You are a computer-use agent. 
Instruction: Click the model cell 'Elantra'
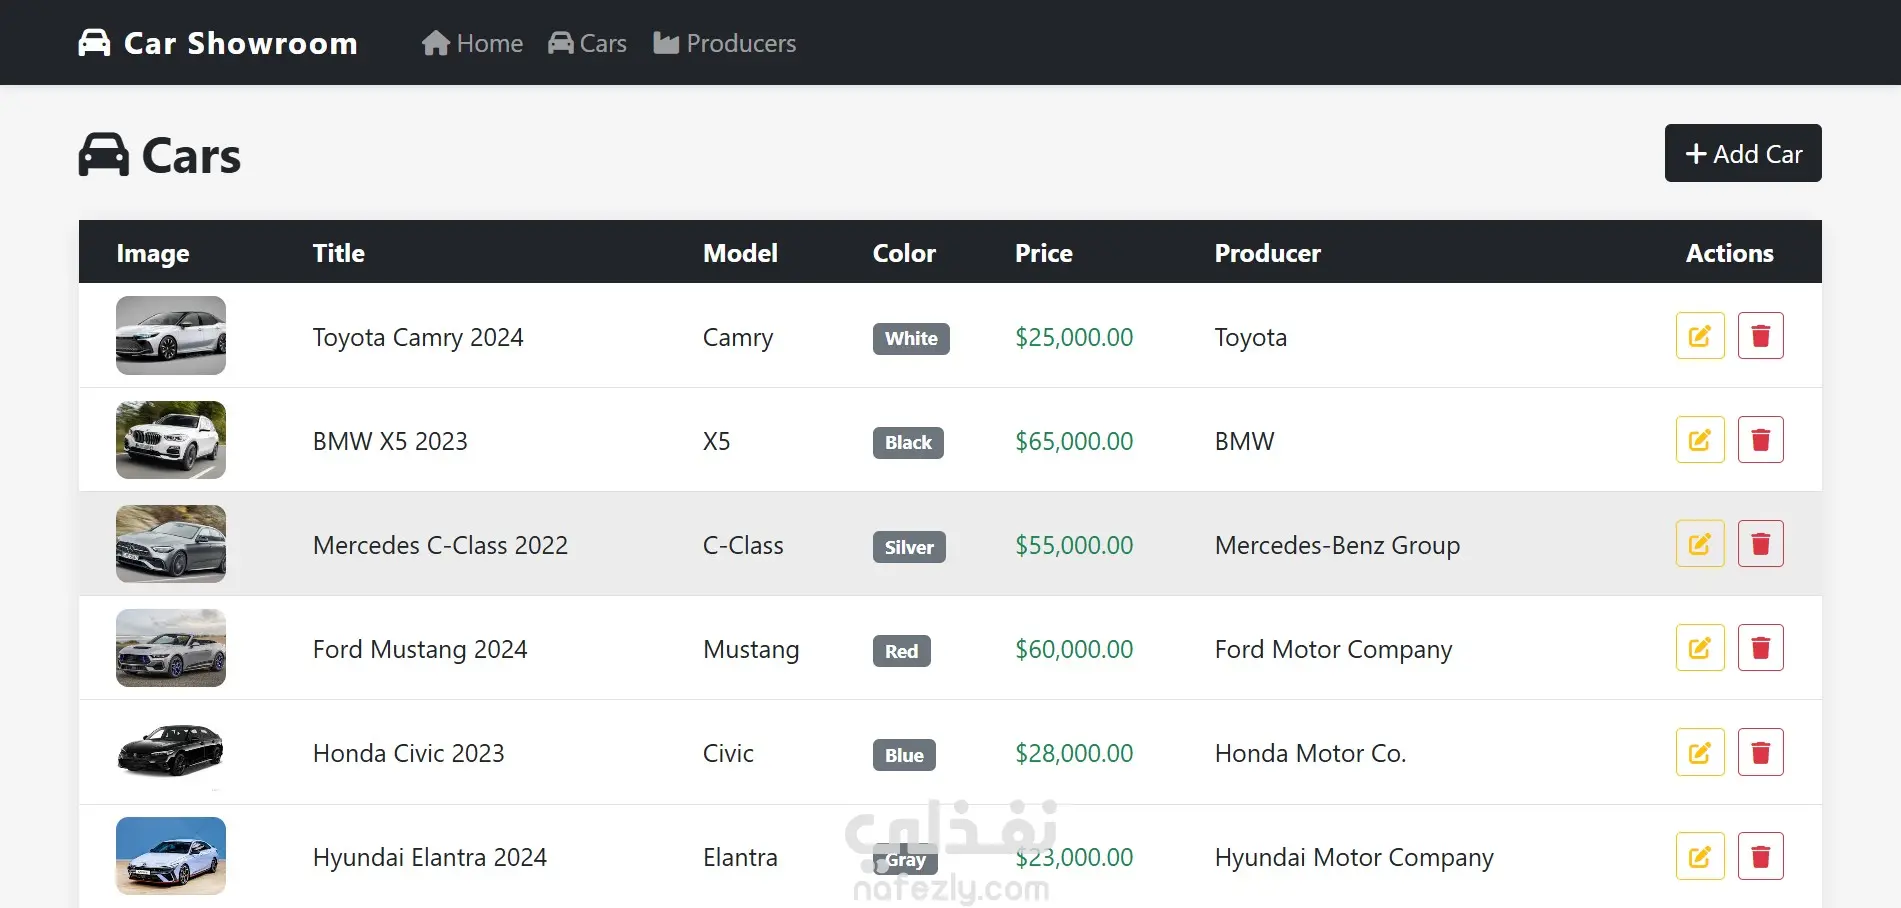click(x=740, y=857)
